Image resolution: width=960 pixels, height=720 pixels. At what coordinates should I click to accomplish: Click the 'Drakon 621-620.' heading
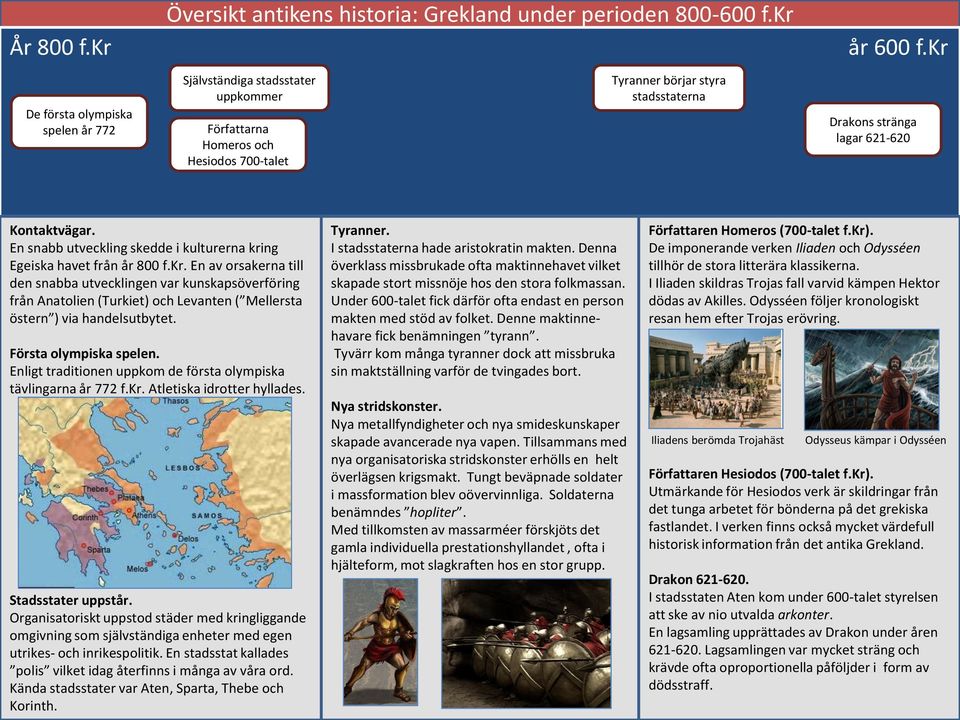[x=699, y=579]
